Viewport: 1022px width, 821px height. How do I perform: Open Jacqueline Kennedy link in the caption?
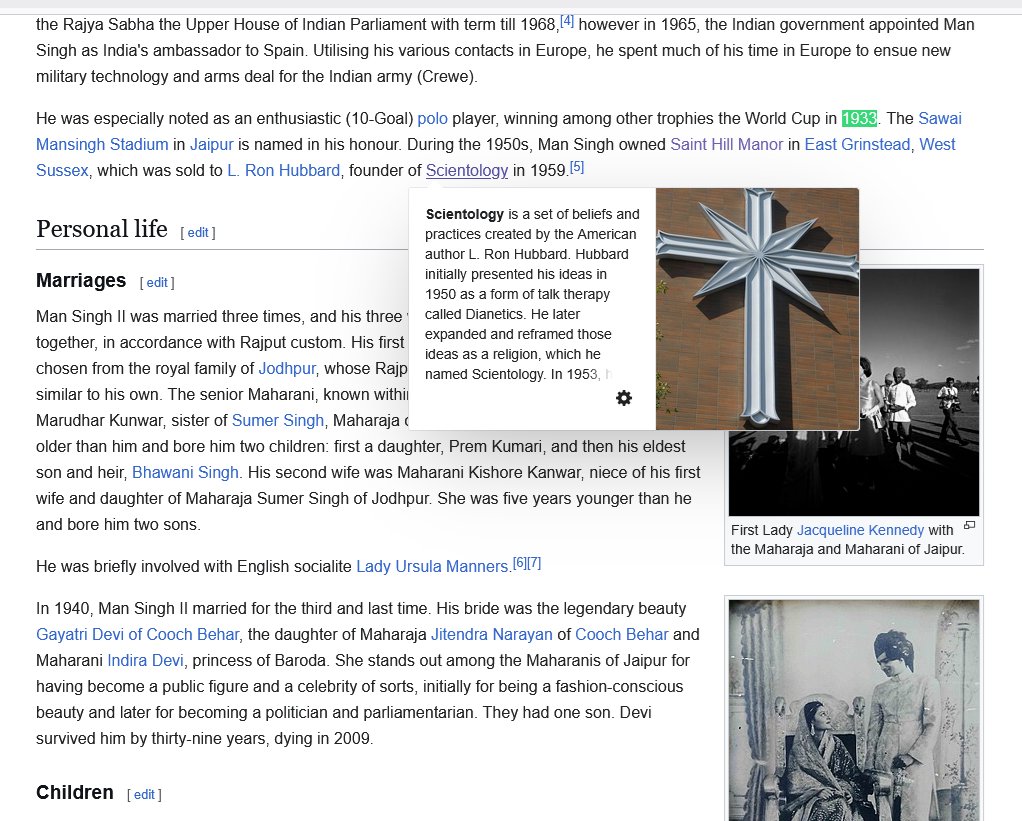(860, 530)
